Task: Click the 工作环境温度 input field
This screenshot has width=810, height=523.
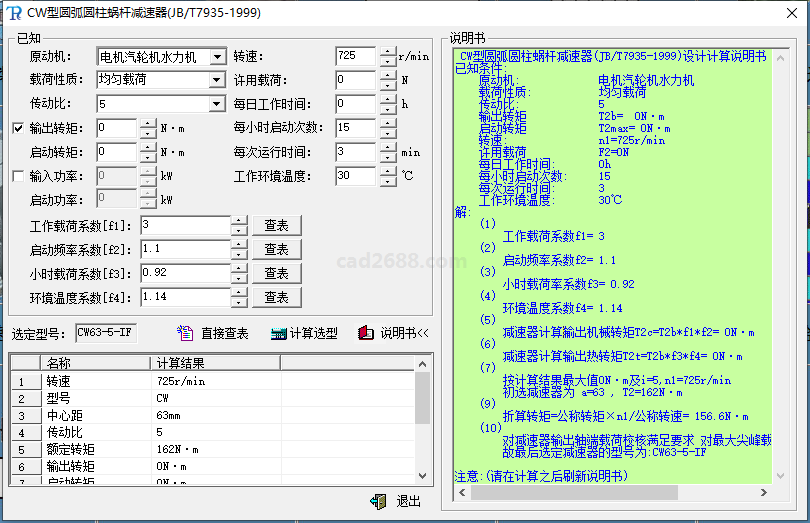Action: coord(356,176)
